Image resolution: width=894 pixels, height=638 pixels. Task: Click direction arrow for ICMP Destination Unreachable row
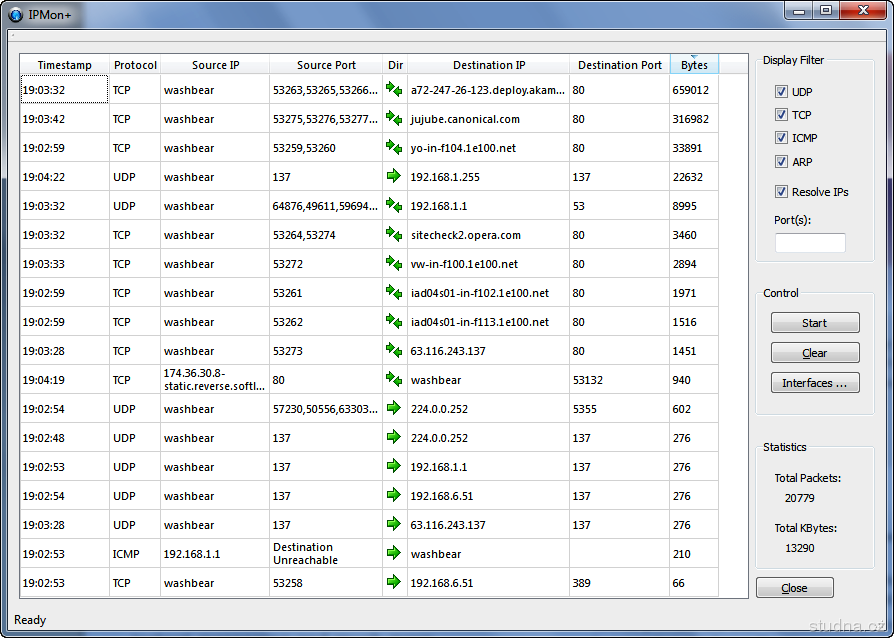394,553
